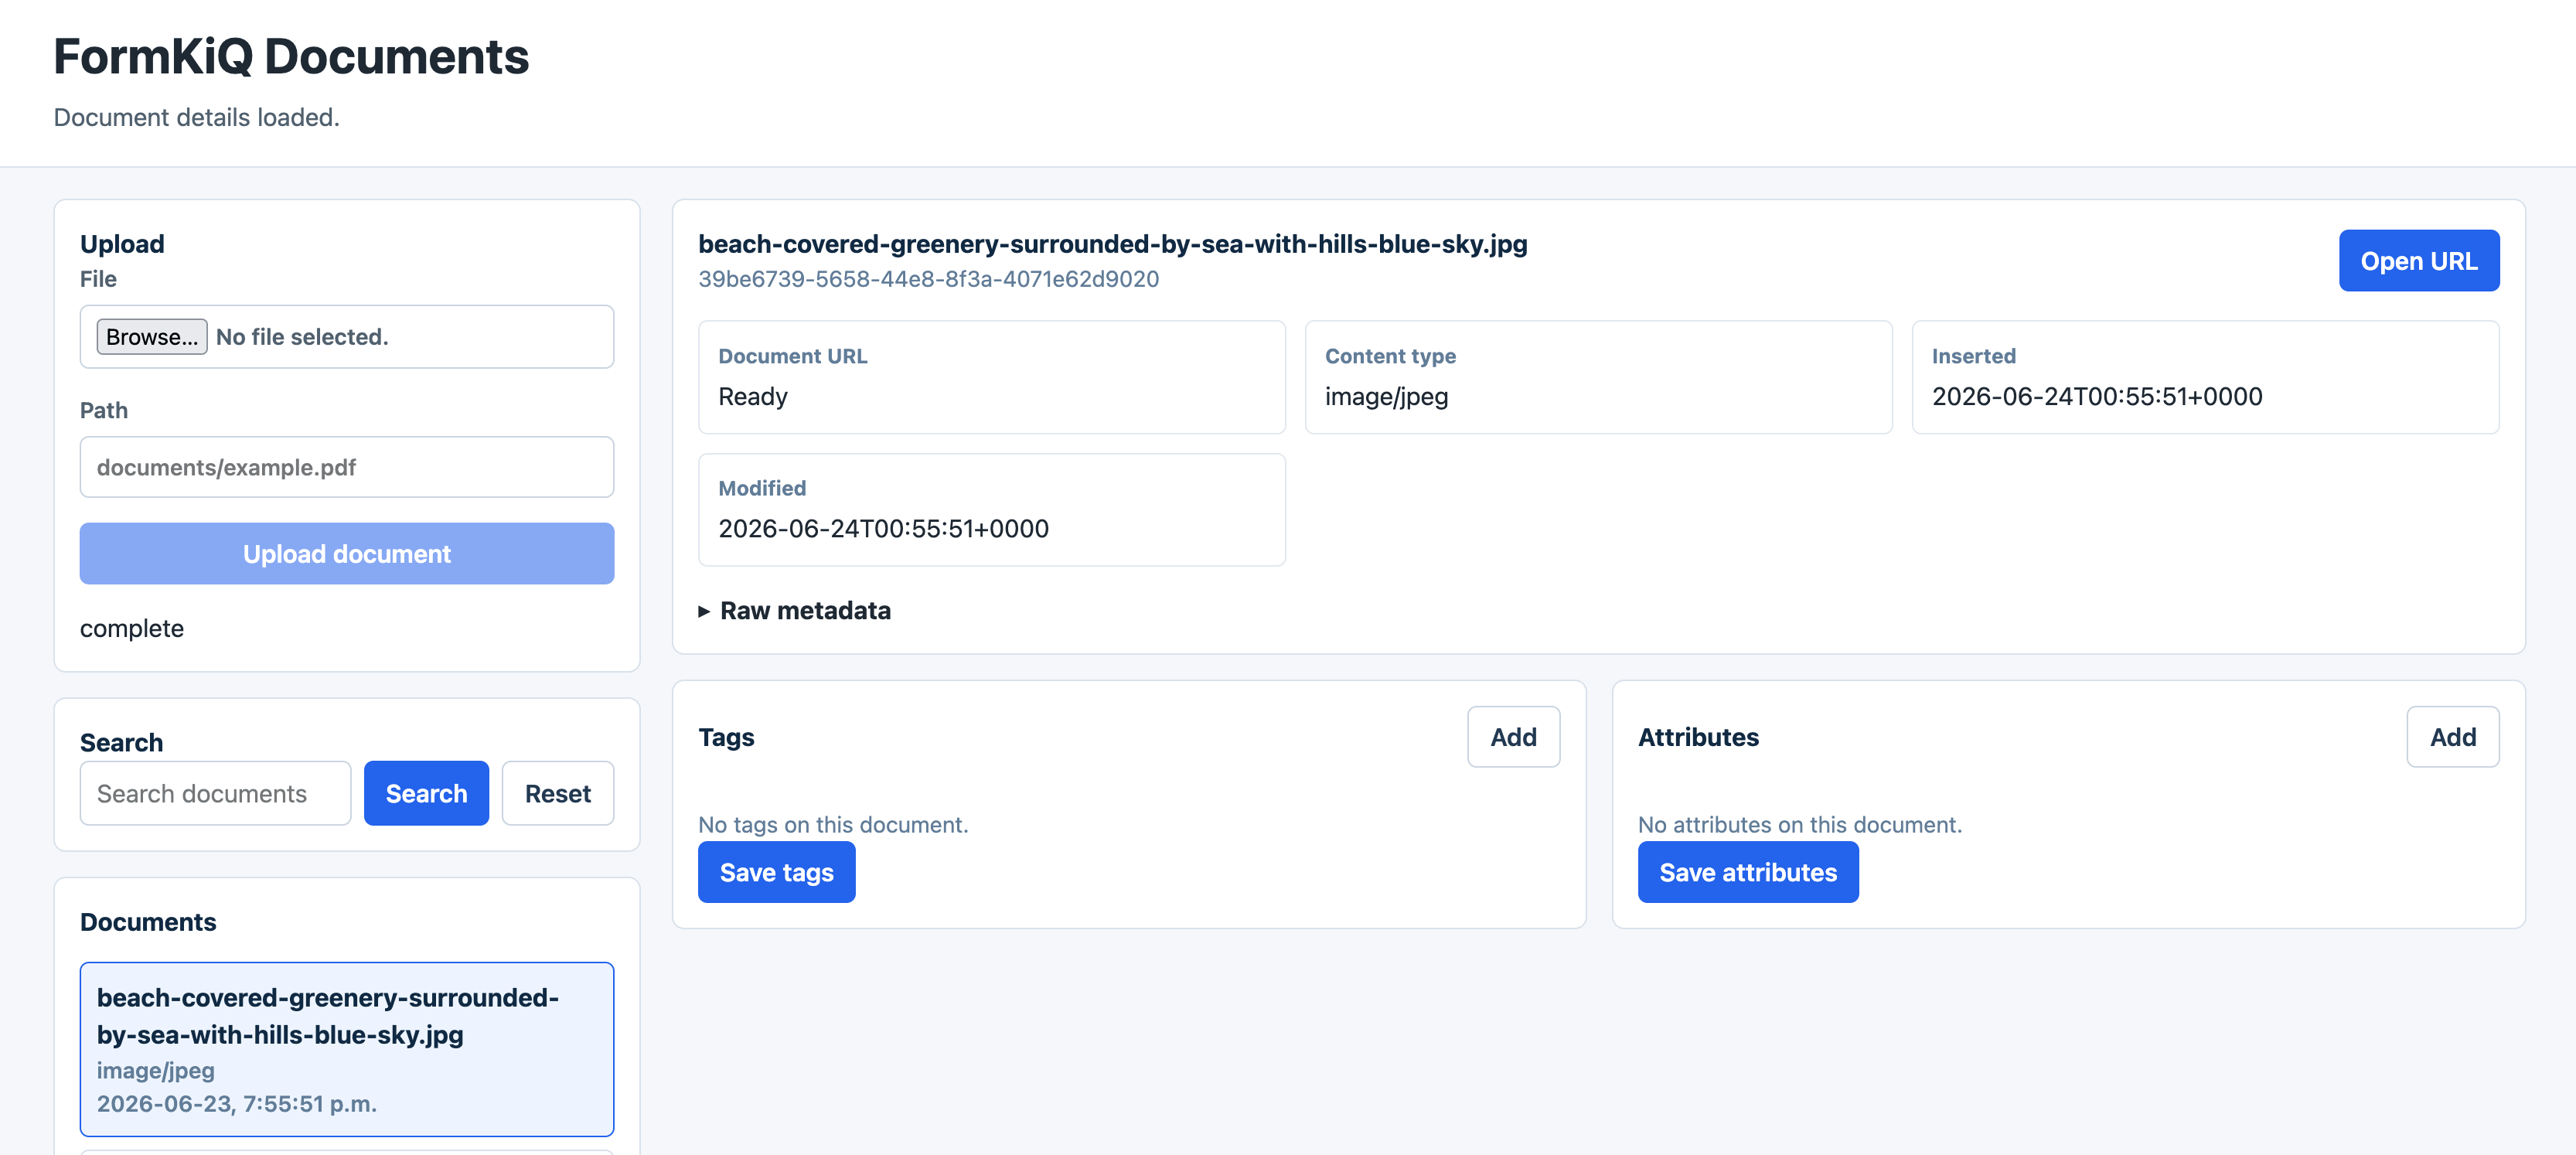Screen dimensions: 2576x1155
Task: Click the document title heading in the details panel
Action: pyautogui.click(x=1112, y=244)
